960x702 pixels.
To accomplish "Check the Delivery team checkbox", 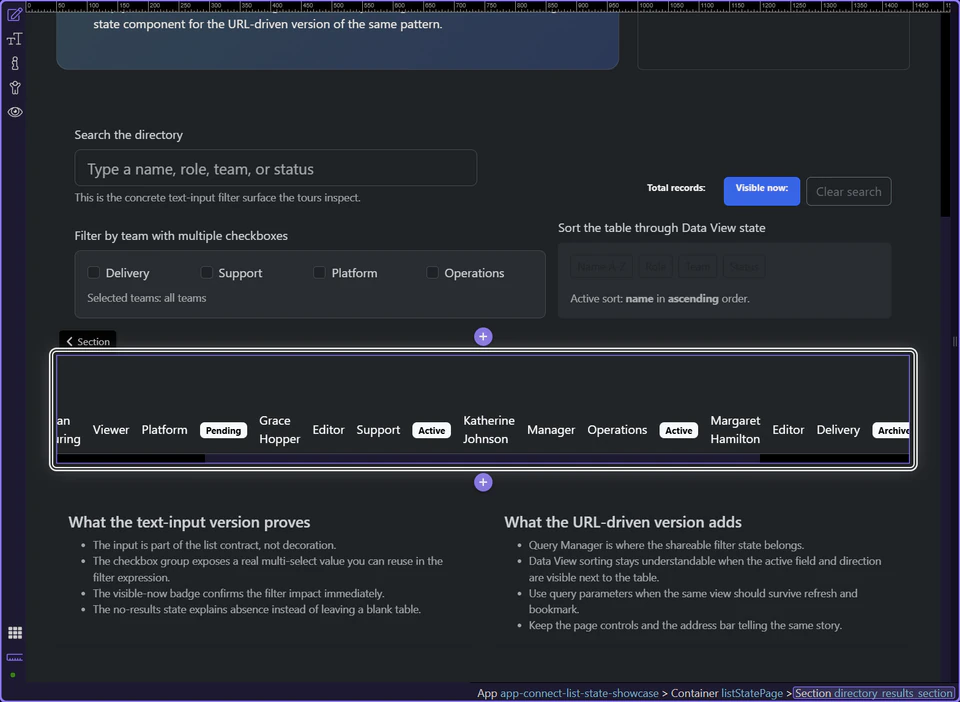I will [94, 272].
